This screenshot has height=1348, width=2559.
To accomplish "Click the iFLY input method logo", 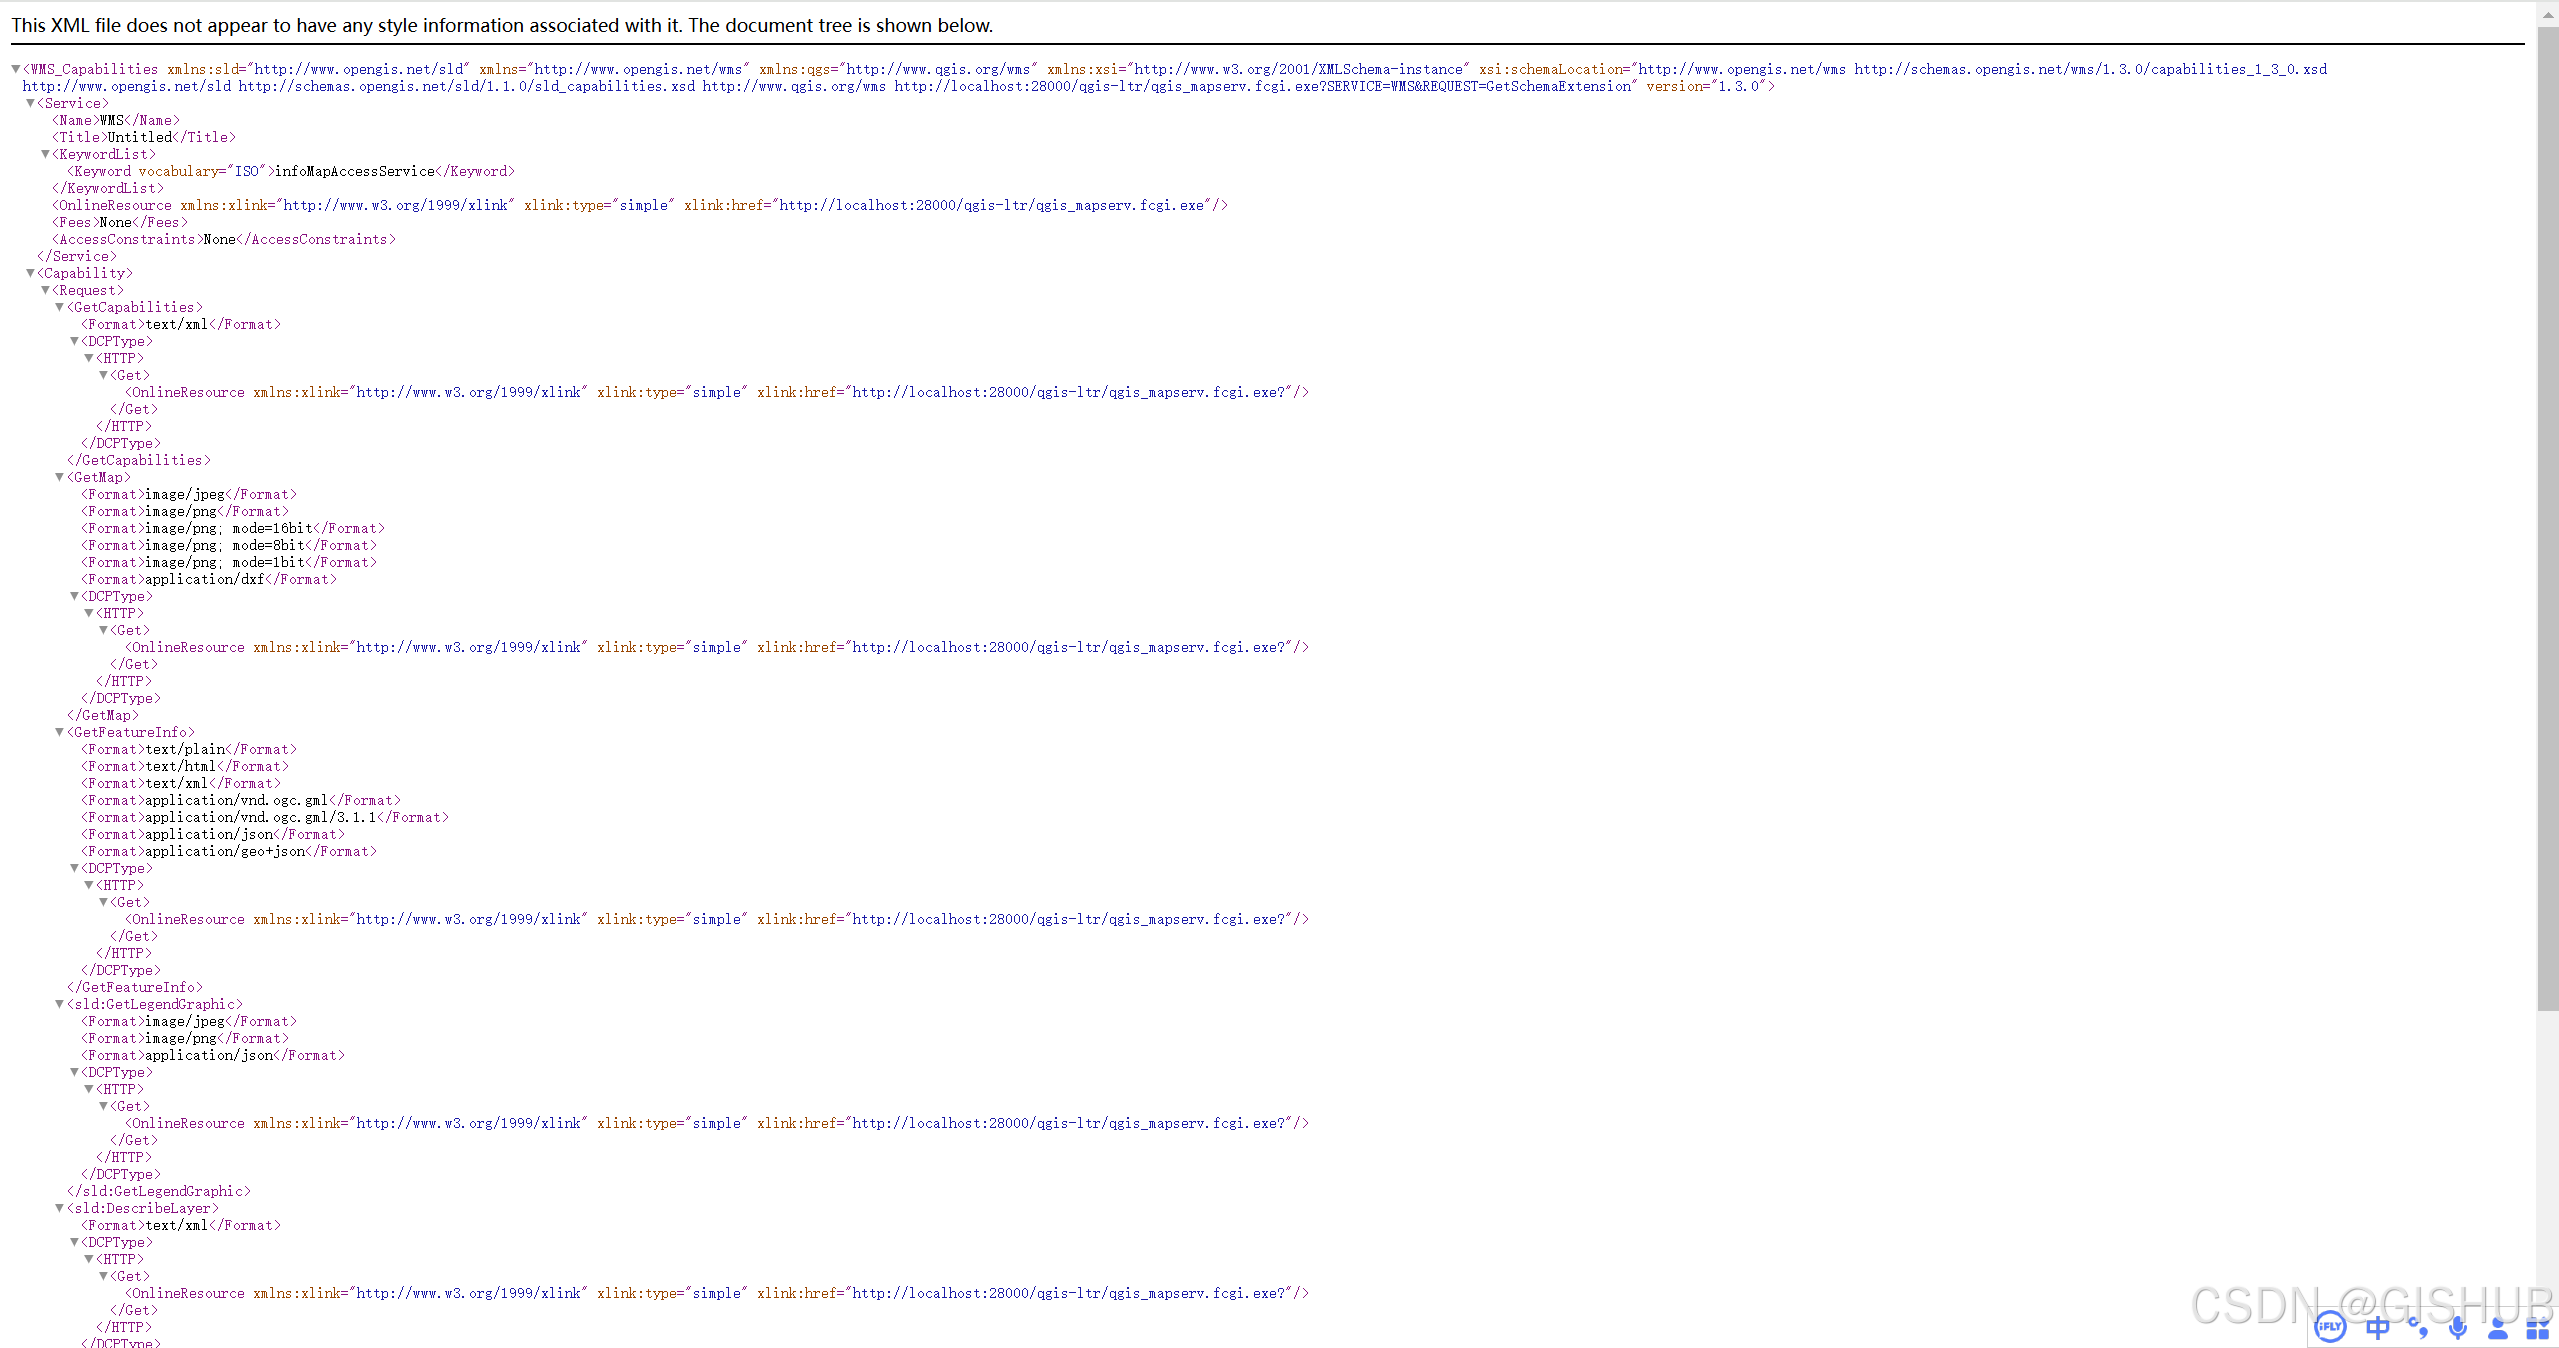I will pyautogui.click(x=2330, y=1327).
